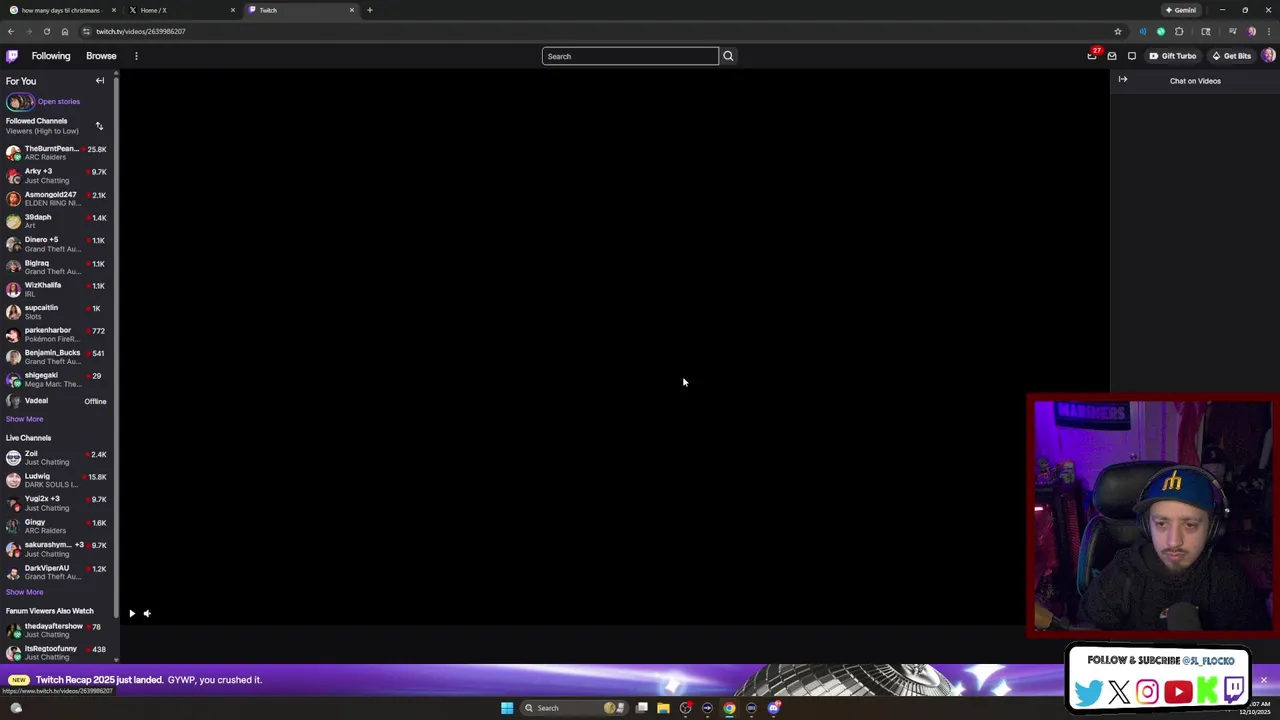Play the video
1280x720 pixels.
(x=131, y=613)
